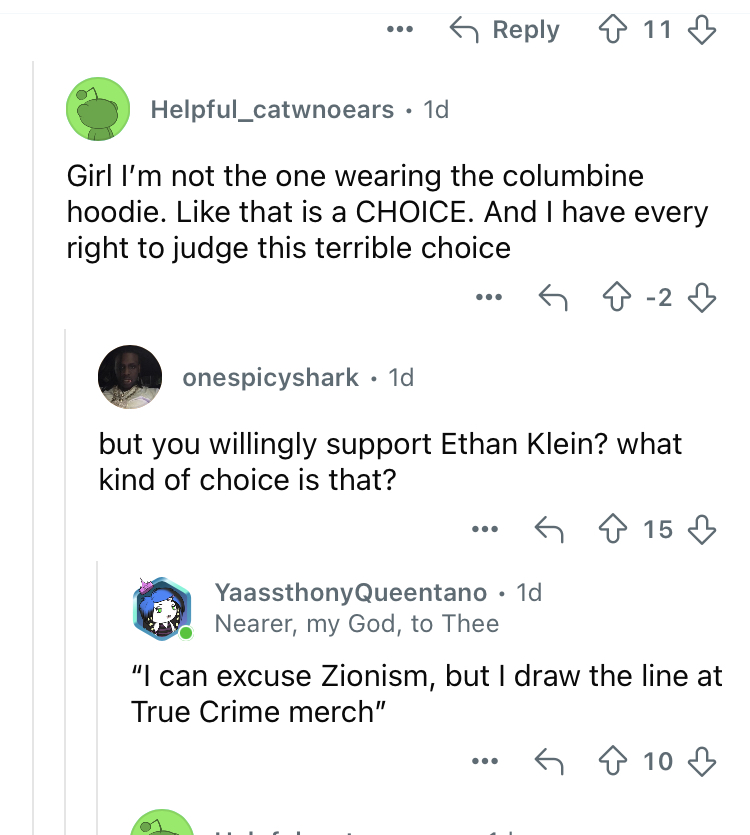Open more options beside the Reply button
Image resolution: width=750 pixels, height=835 pixels.
tap(400, 29)
